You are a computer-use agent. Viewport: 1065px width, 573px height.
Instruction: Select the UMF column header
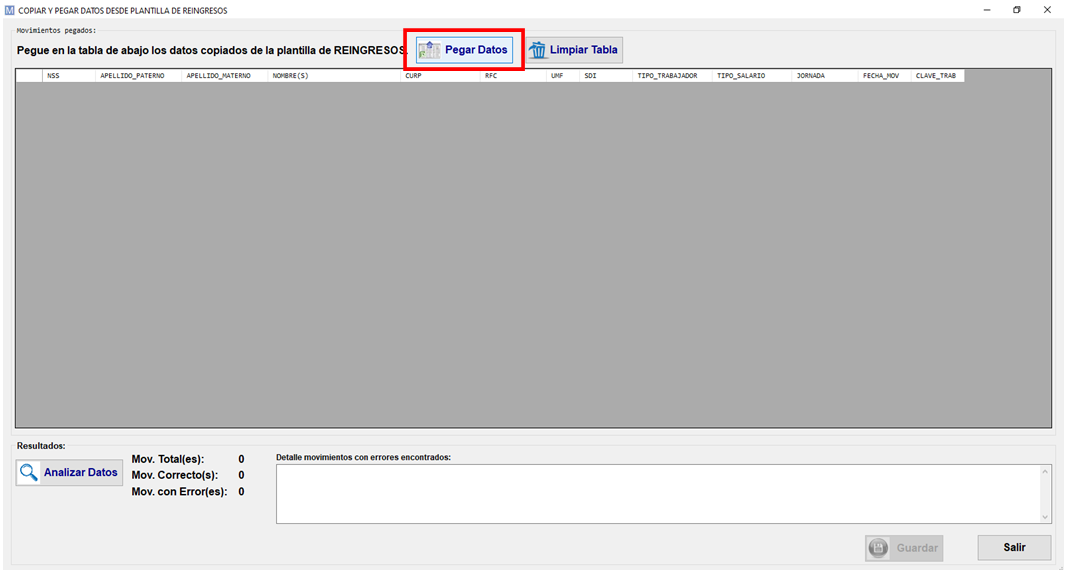coord(563,76)
